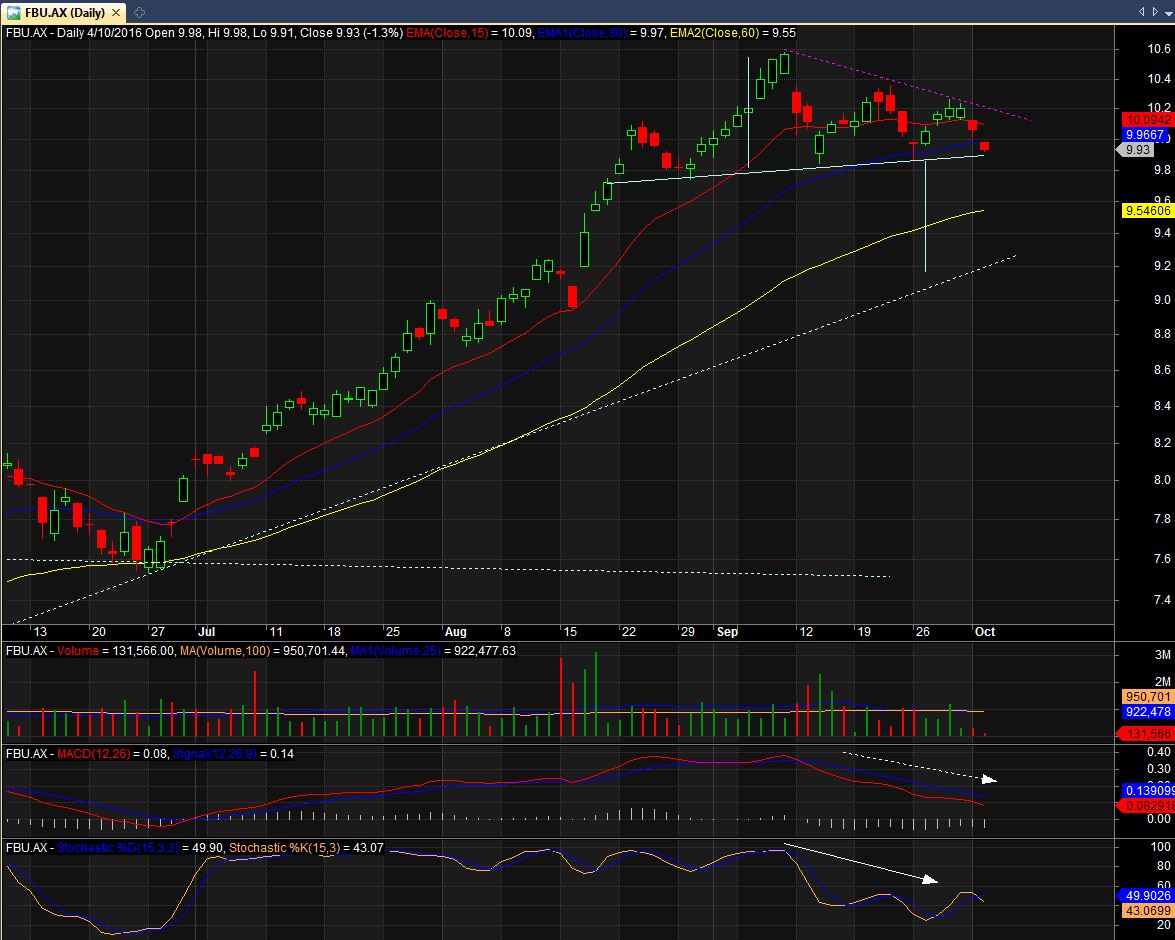Click the 950,701 volume axis tag
This screenshot has width=1175, height=940.
pos(1147,697)
